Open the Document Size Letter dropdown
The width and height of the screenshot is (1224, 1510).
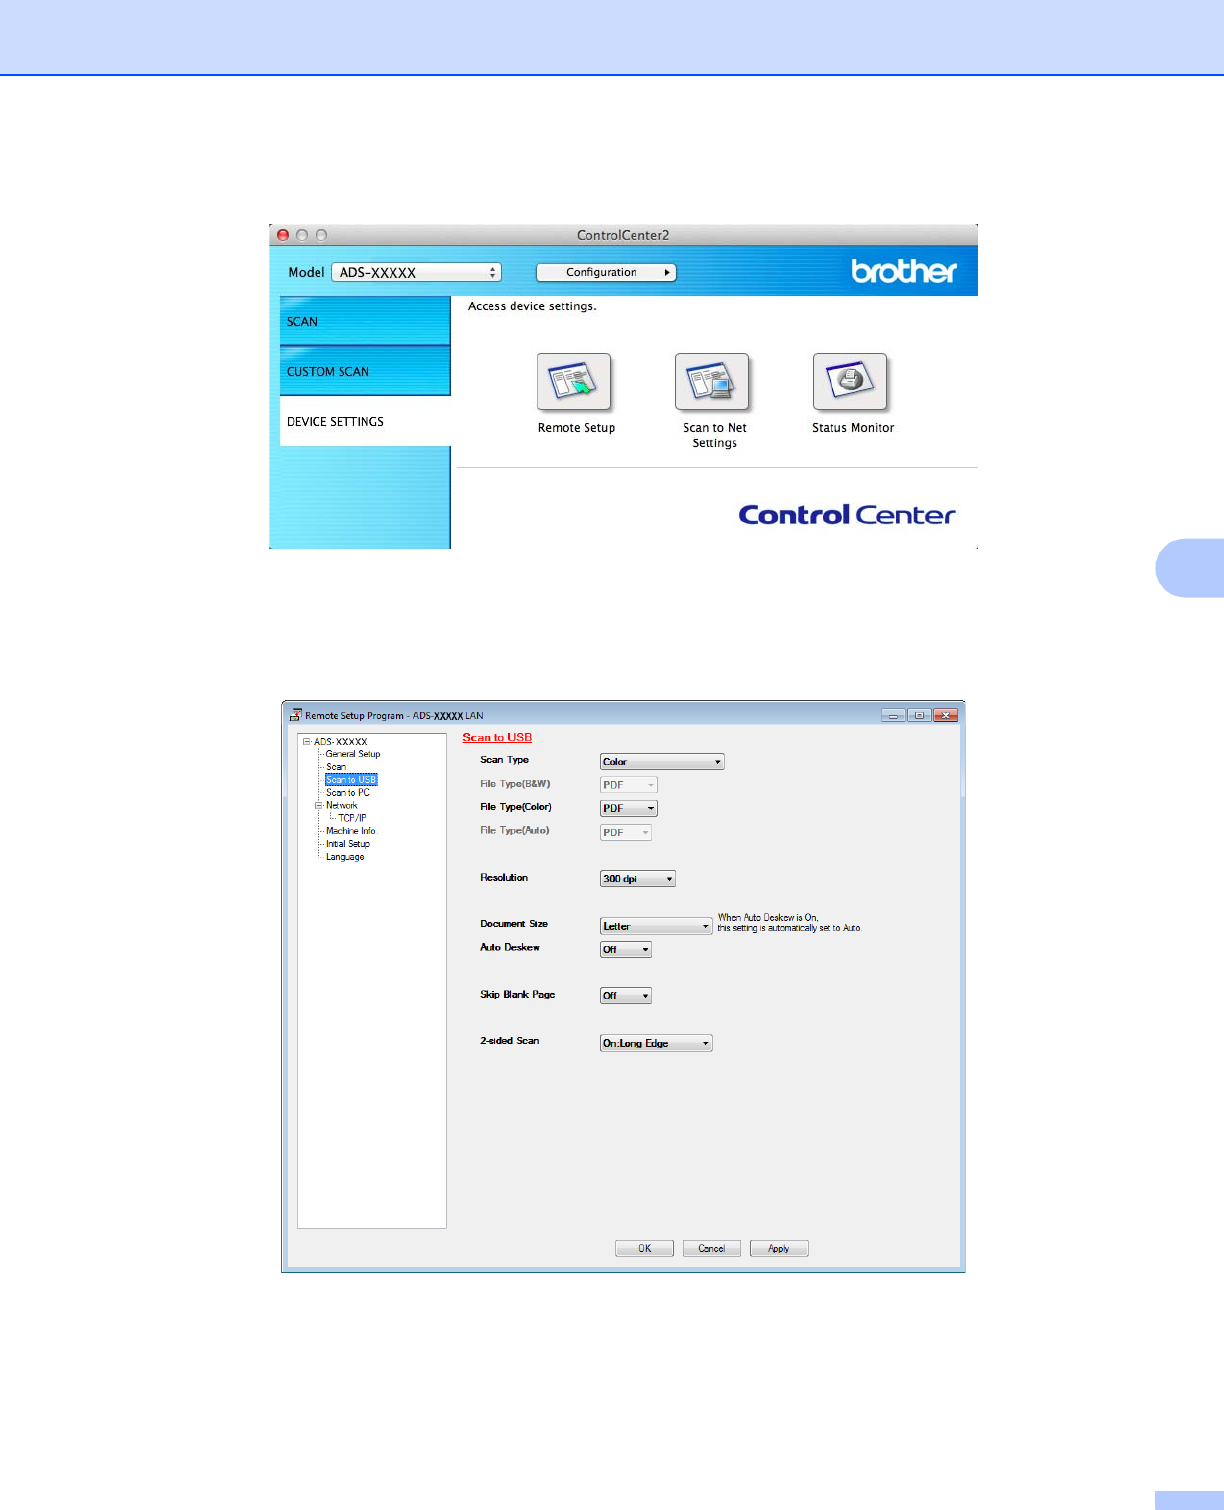(x=656, y=926)
